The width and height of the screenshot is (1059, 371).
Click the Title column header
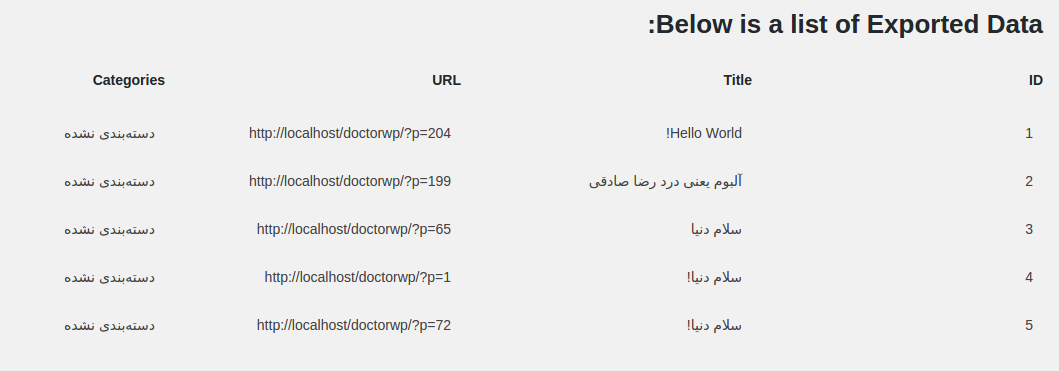pyautogui.click(x=738, y=80)
